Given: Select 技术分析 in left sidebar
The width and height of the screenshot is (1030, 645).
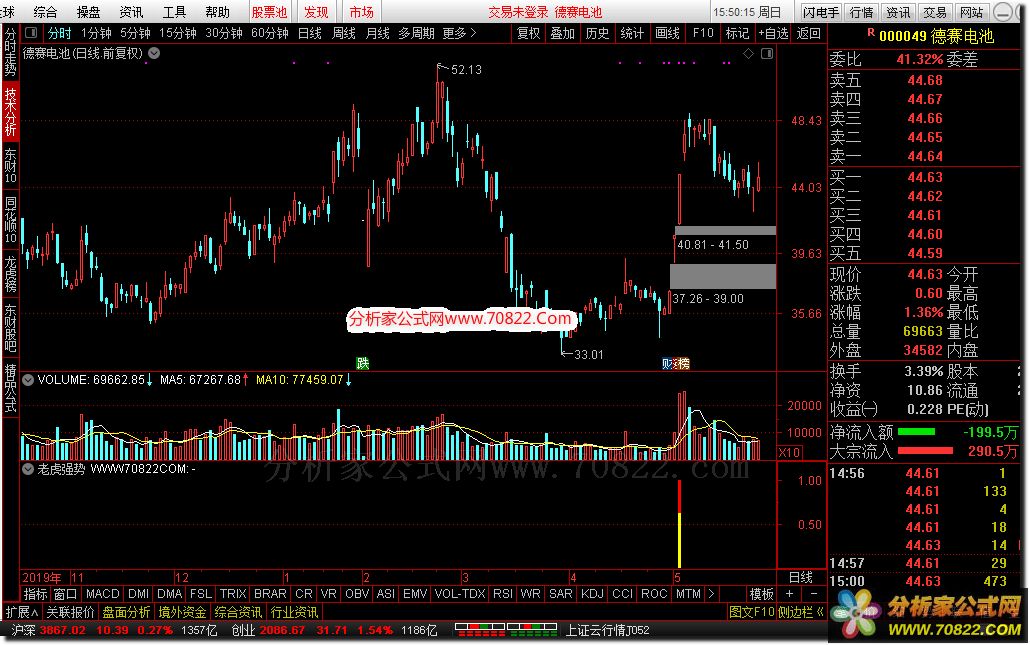Looking at the screenshot, I should [11, 112].
